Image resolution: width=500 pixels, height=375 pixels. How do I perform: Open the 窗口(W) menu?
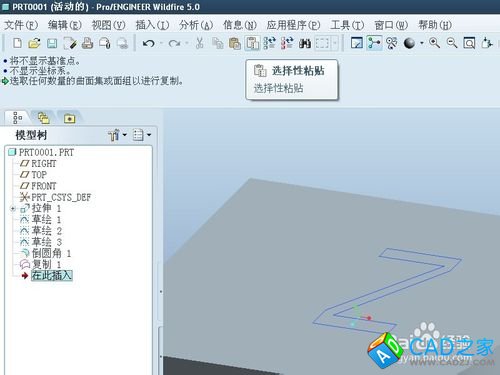[x=391, y=25]
